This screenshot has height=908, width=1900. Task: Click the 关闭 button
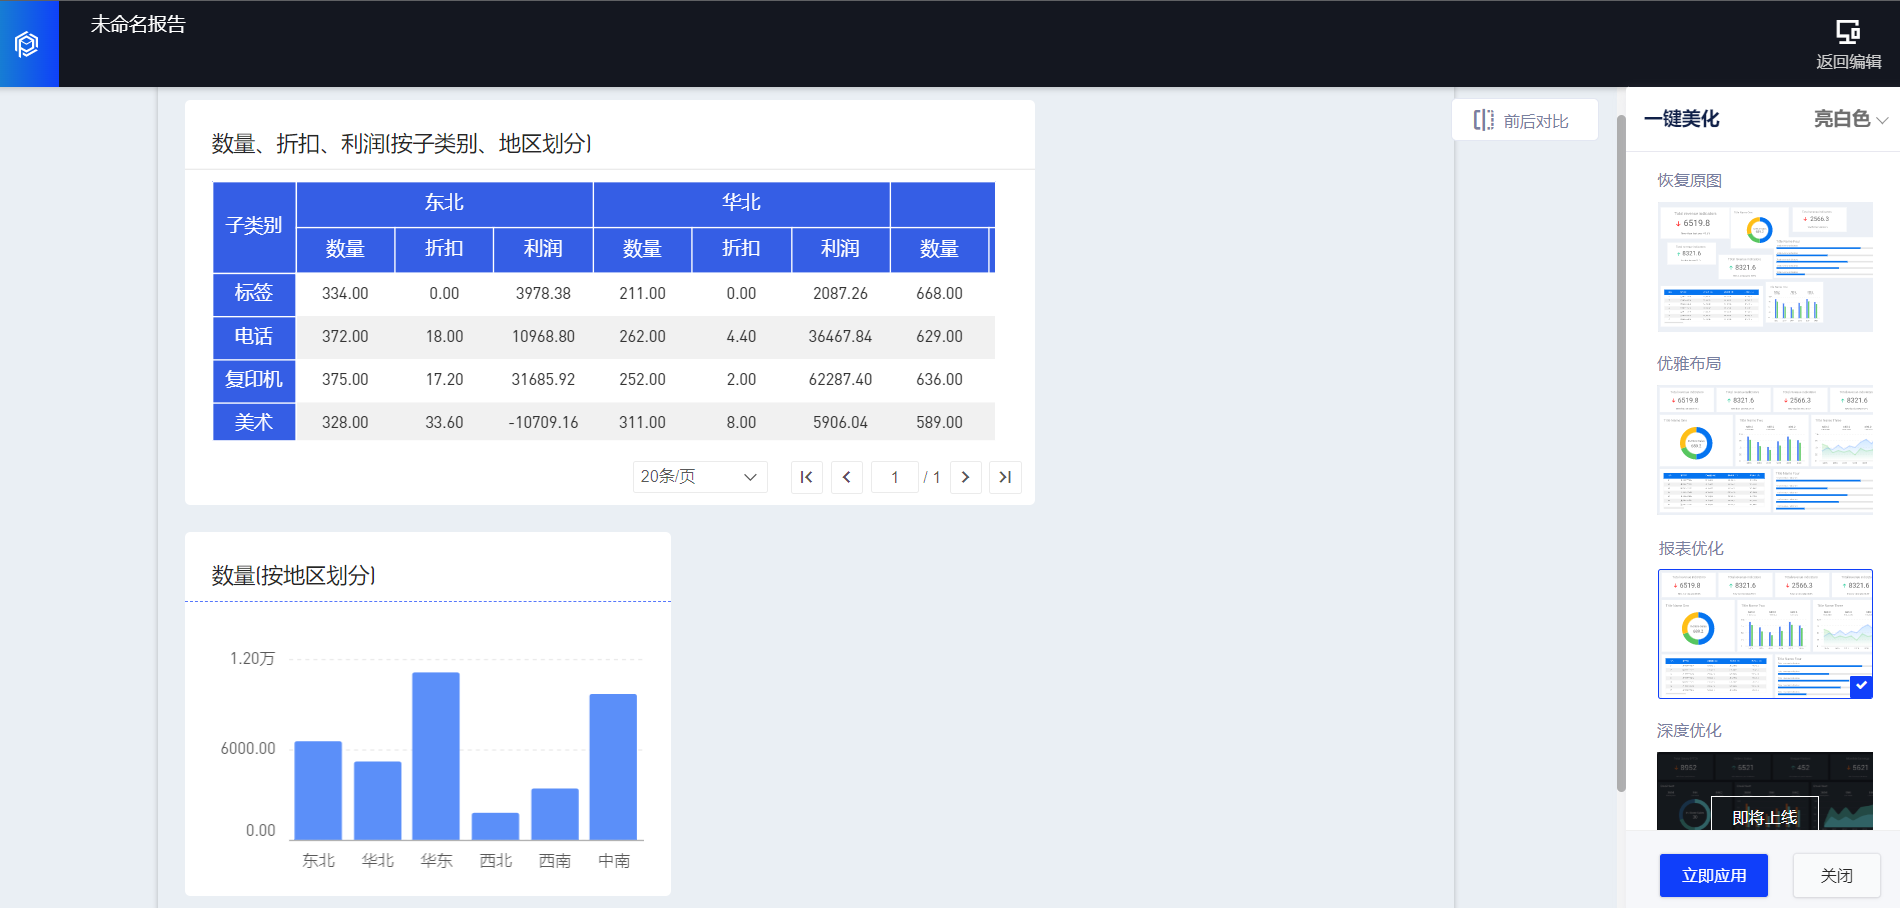click(x=1836, y=875)
